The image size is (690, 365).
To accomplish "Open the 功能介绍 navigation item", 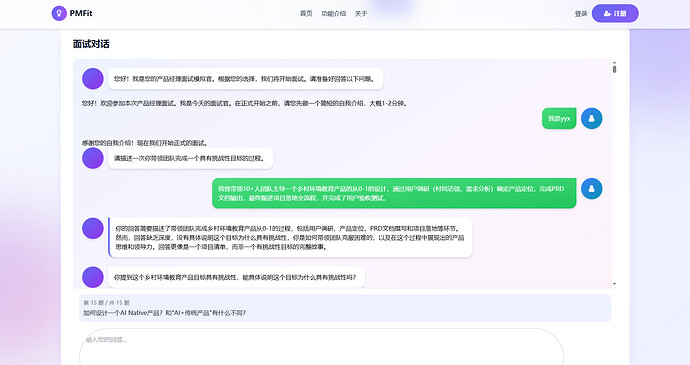I will pyautogui.click(x=334, y=14).
